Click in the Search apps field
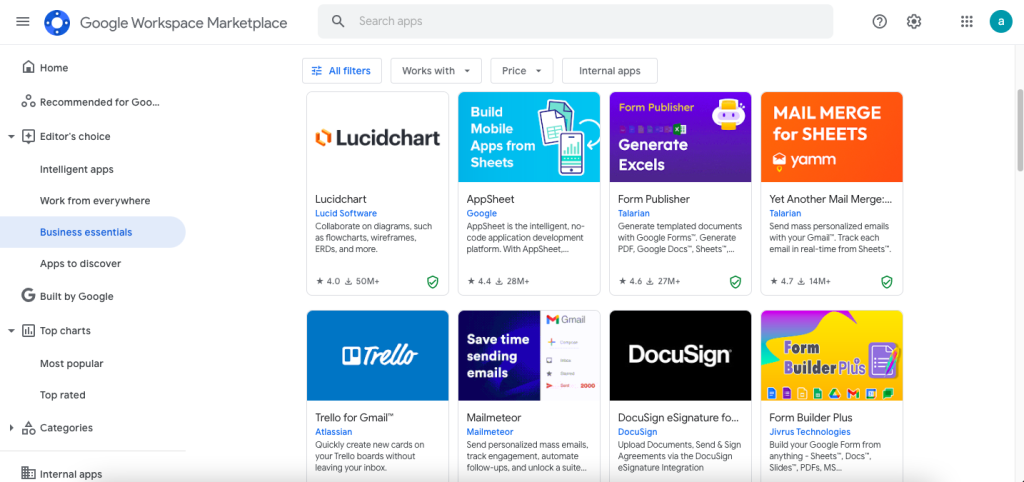 coord(575,21)
